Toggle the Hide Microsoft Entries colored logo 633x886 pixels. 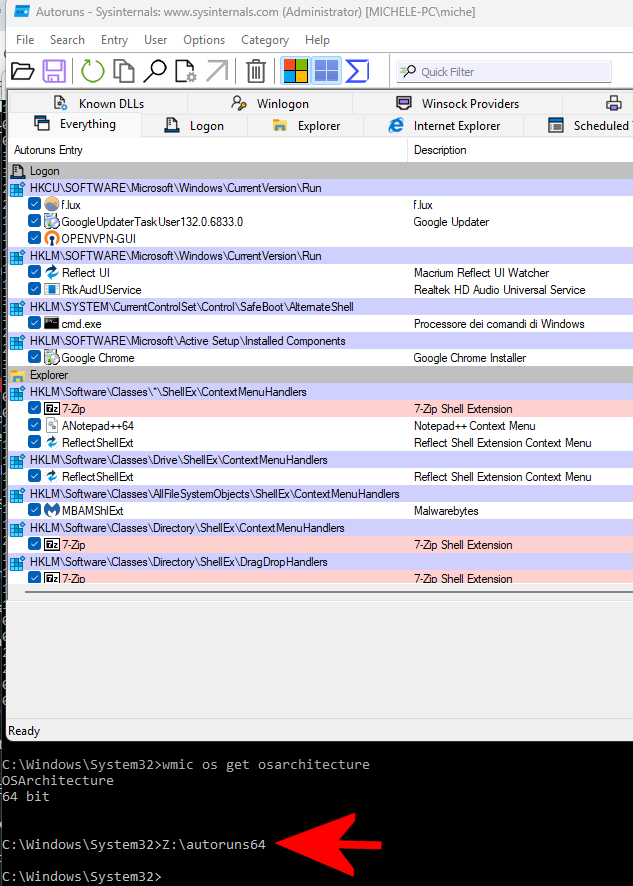tap(296, 71)
